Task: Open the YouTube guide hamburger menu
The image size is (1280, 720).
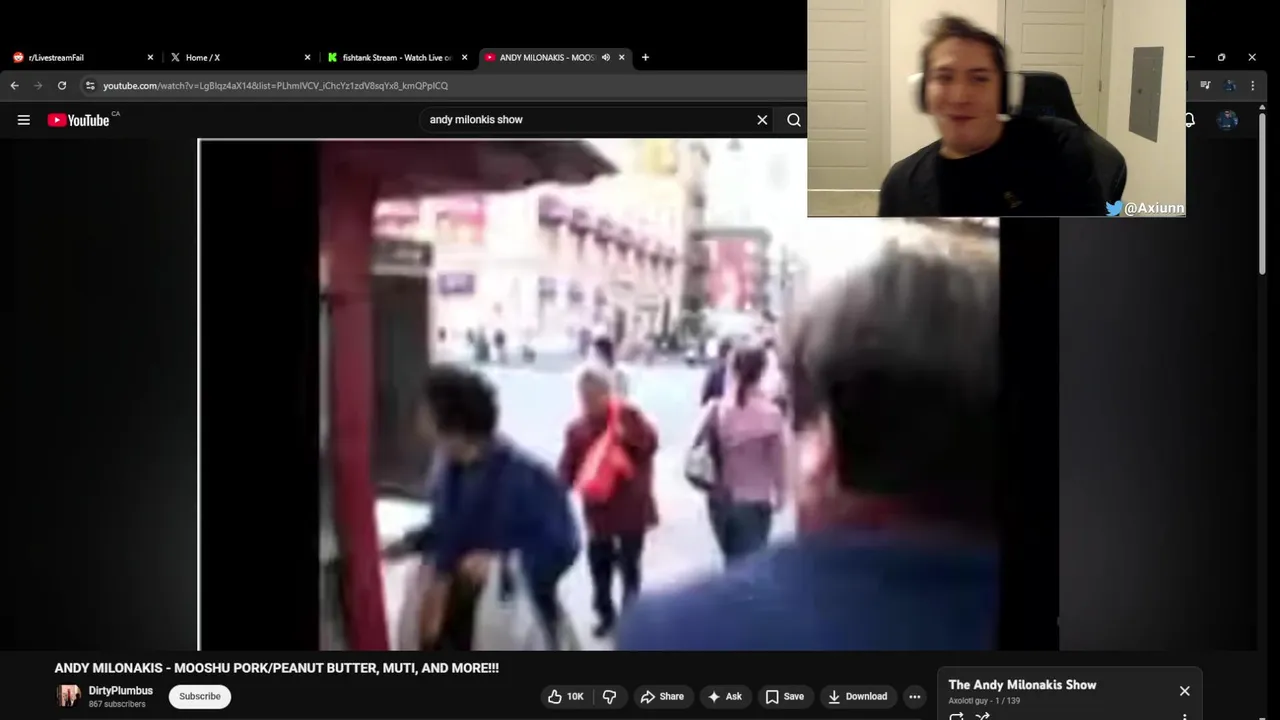Action: coord(23,120)
